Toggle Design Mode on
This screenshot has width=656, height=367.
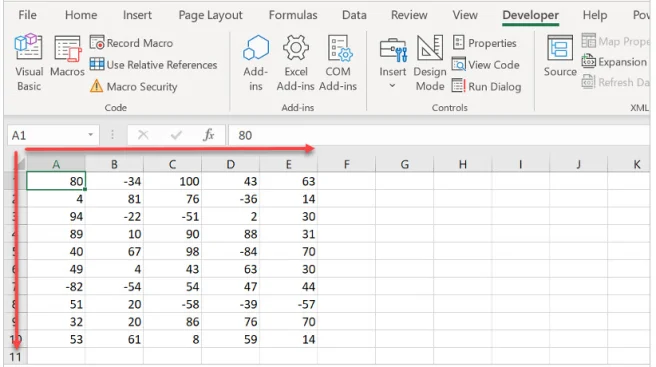click(x=430, y=63)
